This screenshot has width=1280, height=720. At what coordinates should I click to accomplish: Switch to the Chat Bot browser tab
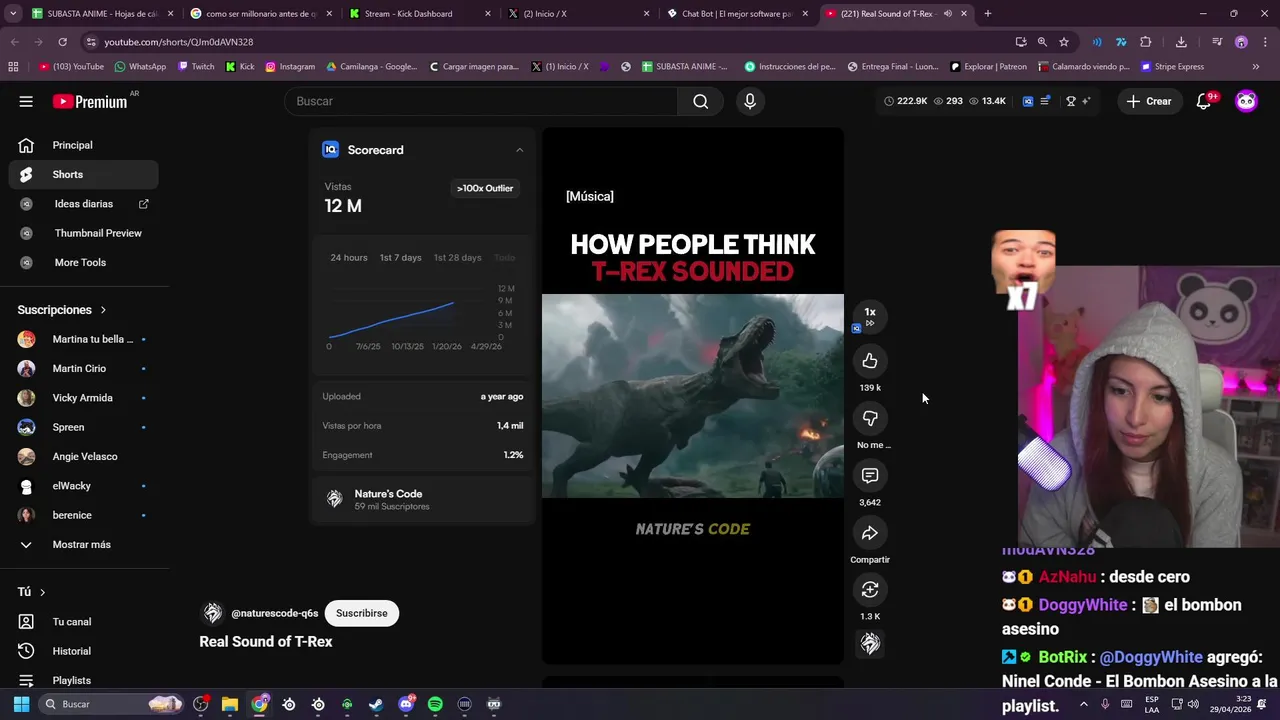(736, 14)
